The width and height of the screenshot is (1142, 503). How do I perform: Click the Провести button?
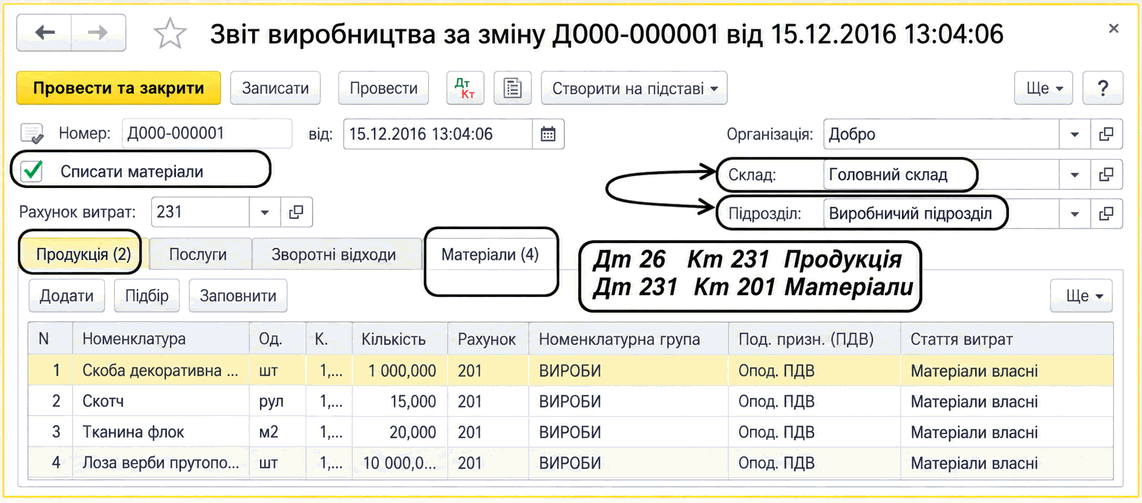(x=384, y=89)
